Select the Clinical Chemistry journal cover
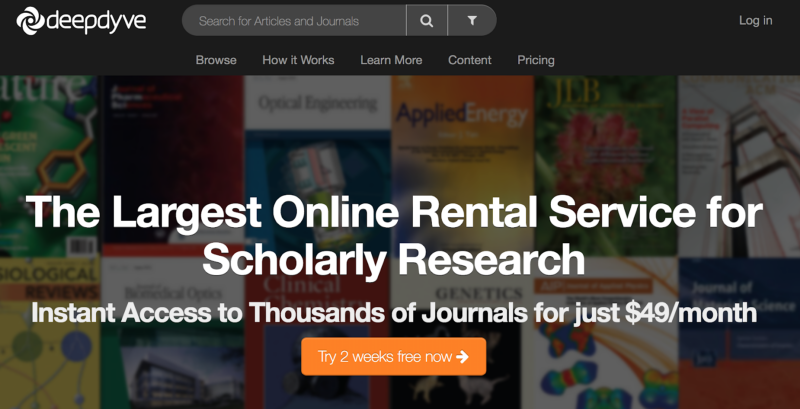The width and height of the screenshot is (800, 409). click(317, 333)
